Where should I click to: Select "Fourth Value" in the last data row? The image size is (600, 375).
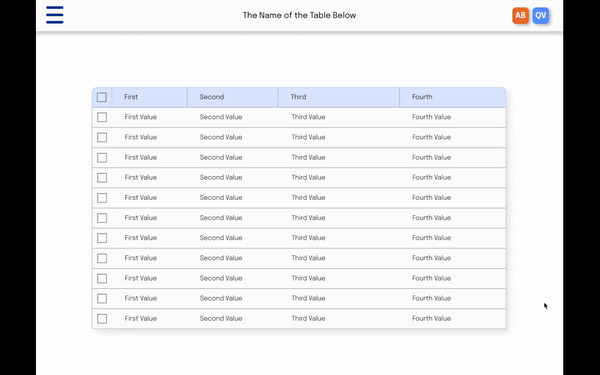tap(431, 318)
